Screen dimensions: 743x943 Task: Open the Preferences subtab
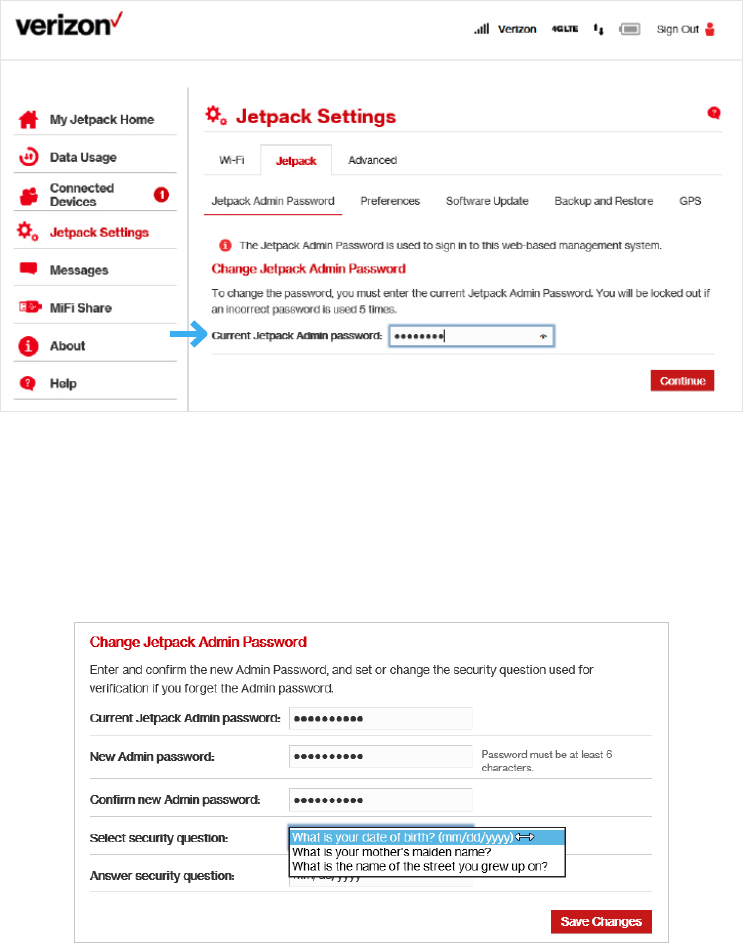[390, 201]
